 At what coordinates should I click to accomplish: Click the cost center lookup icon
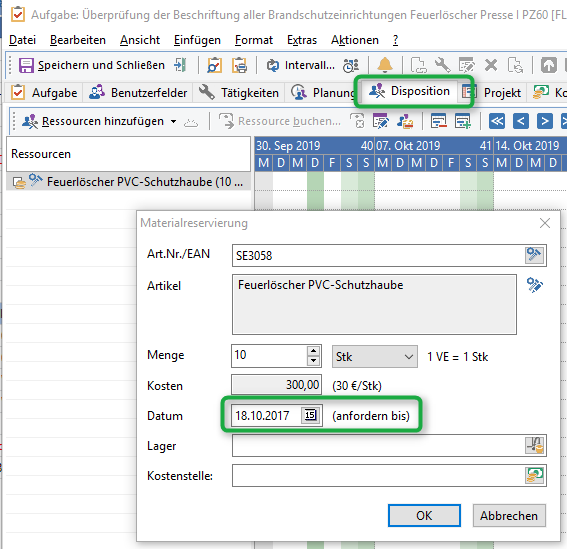535,476
